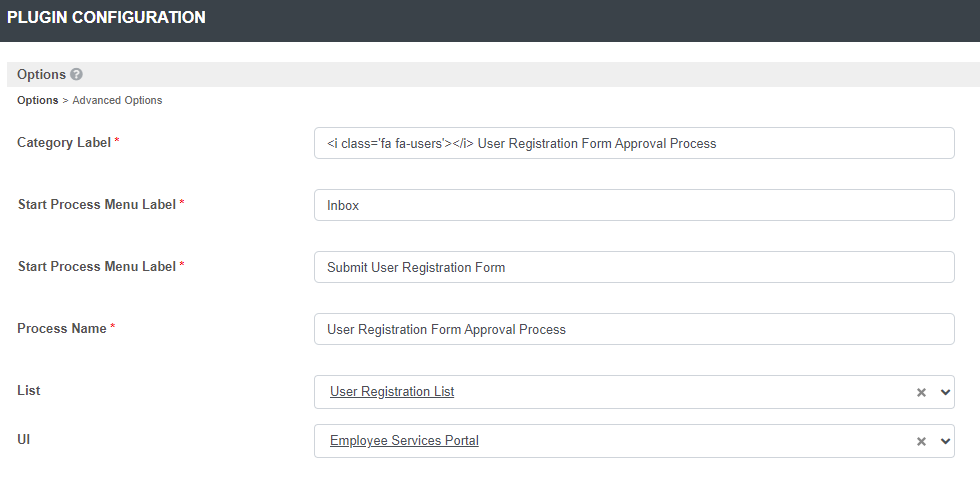Click the help icon beside Options
Image resolution: width=980 pixels, height=498 pixels.
[77, 75]
